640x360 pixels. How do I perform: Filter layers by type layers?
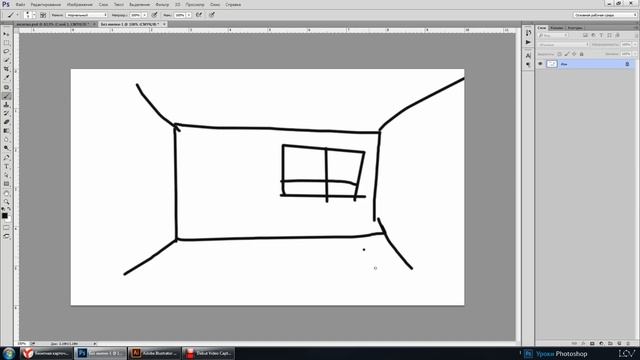coord(601,36)
